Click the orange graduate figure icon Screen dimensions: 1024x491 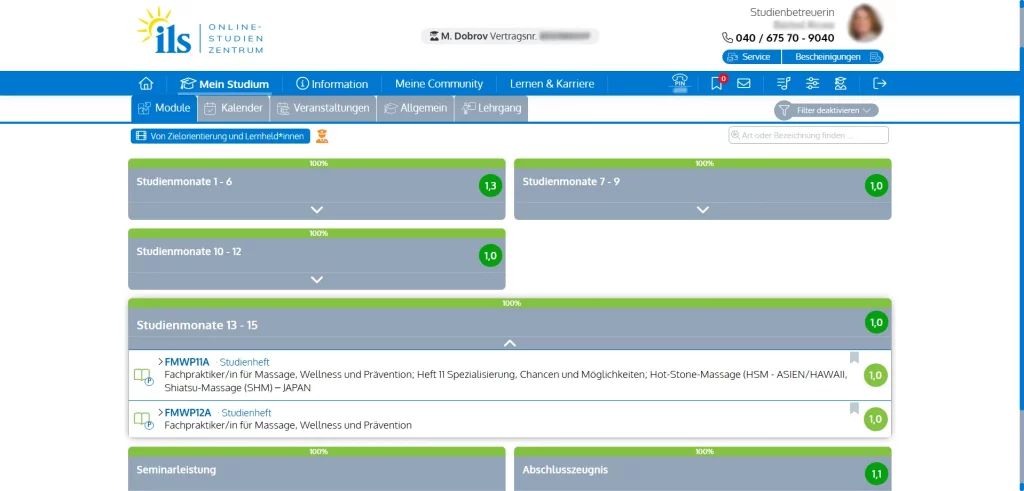coord(322,136)
